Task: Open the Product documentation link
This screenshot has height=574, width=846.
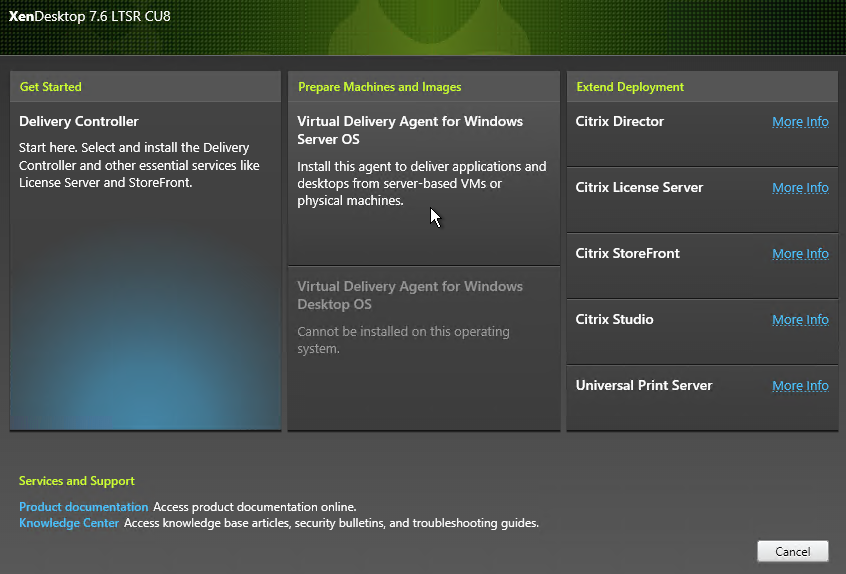Action: (x=84, y=507)
